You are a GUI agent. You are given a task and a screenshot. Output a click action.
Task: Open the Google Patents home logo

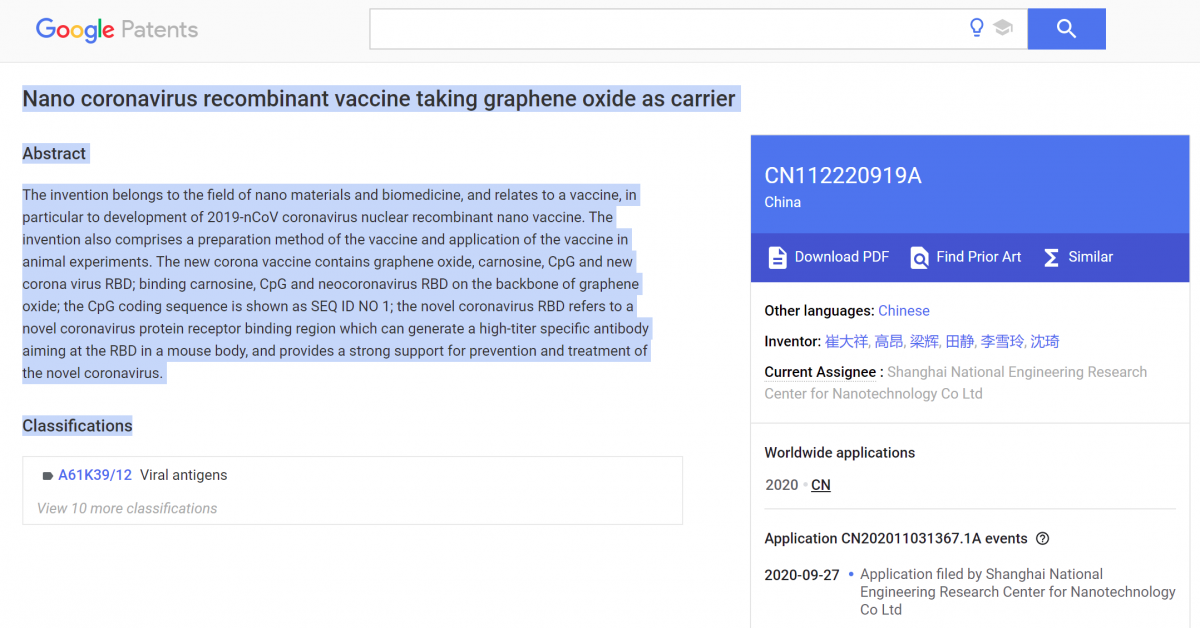(117, 29)
